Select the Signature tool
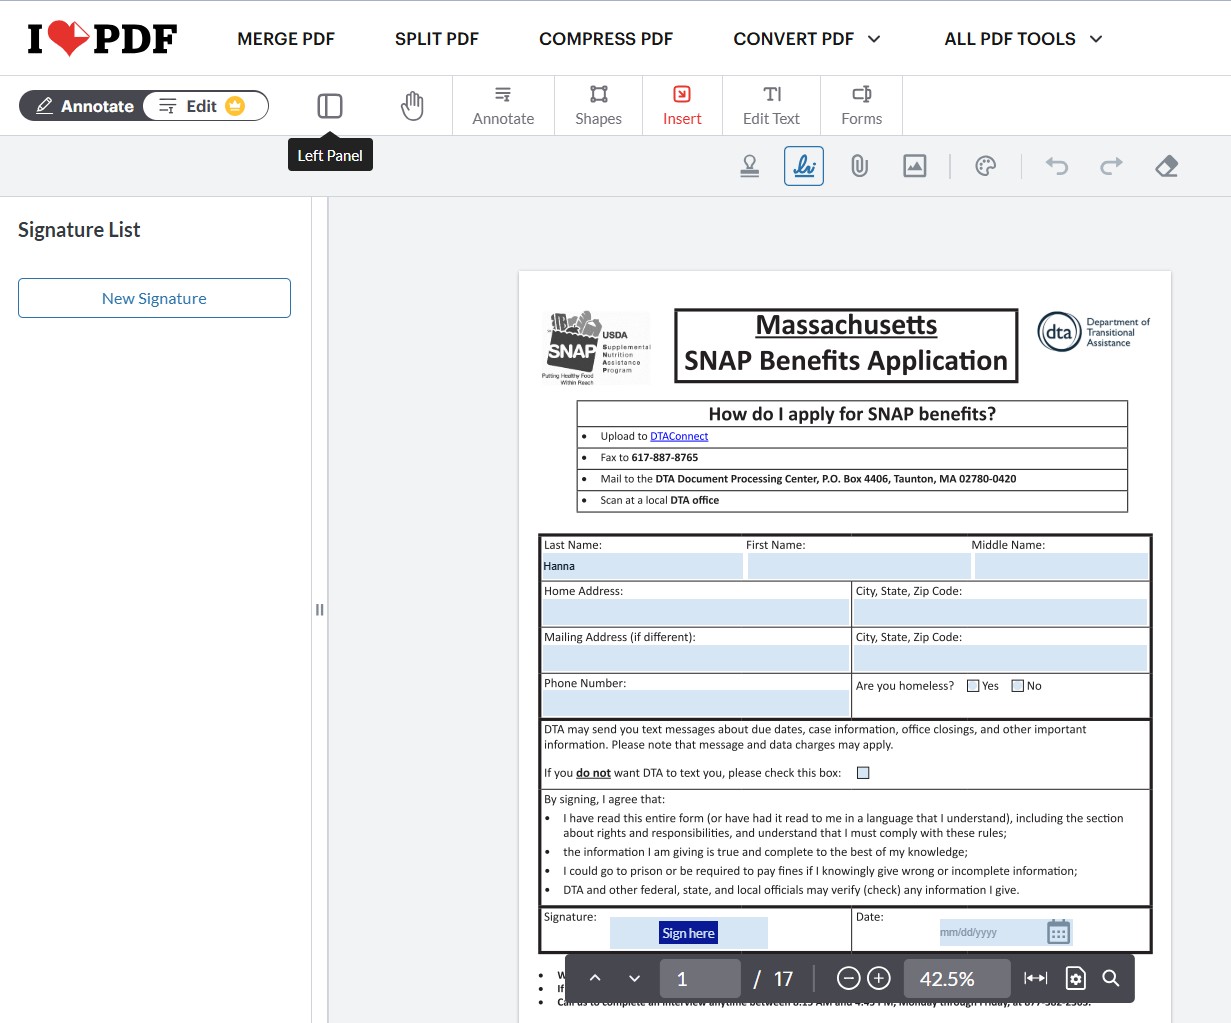 (x=804, y=166)
